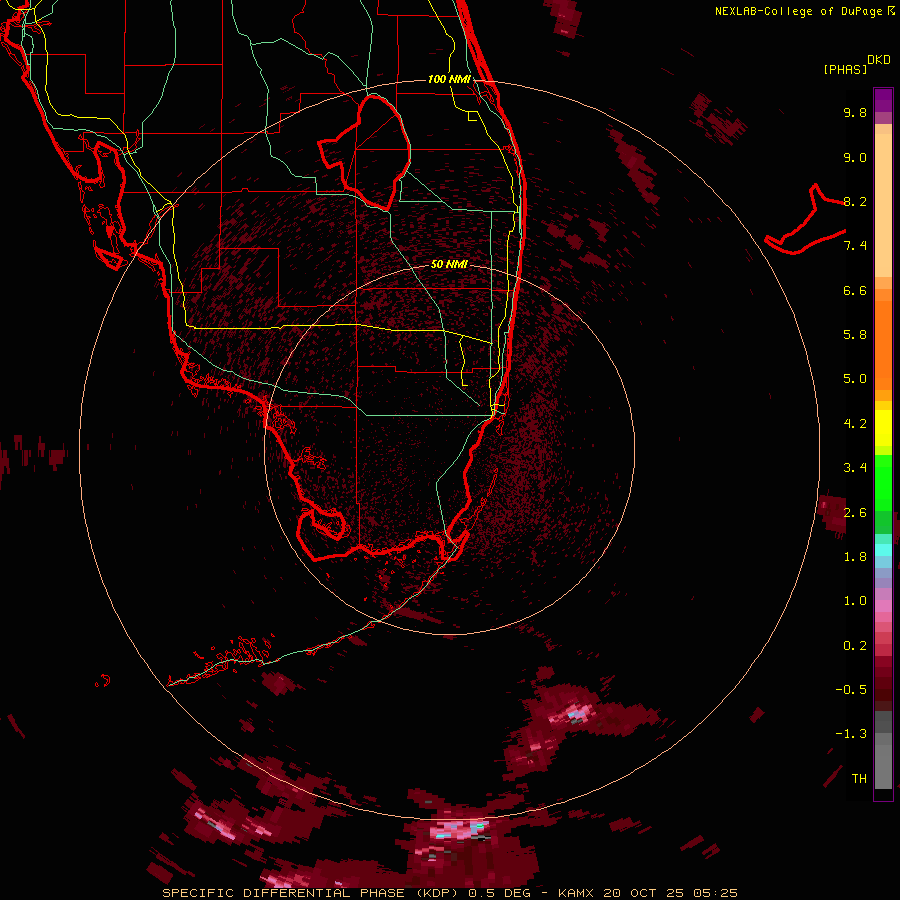This screenshot has width=900, height=900.
Task: Click the 100 NMI range ring label
Action: [449, 79]
